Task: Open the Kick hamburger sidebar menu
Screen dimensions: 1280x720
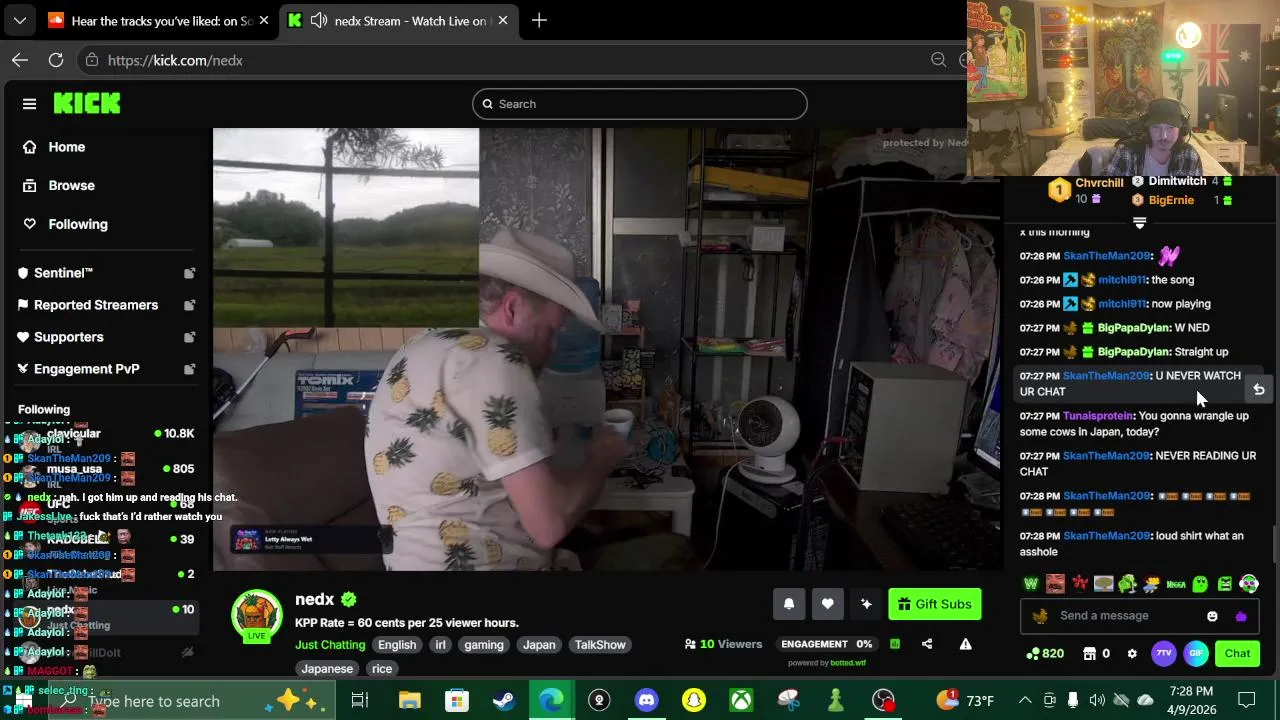Action: pos(29,104)
